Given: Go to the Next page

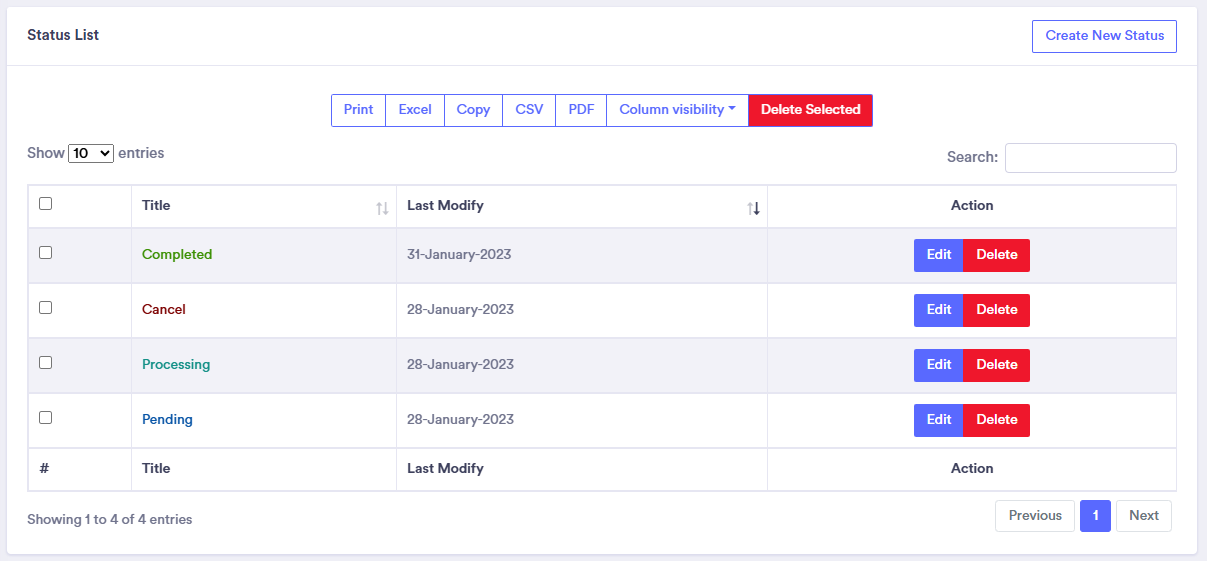Looking at the screenshot, I should coord(1143,516).
